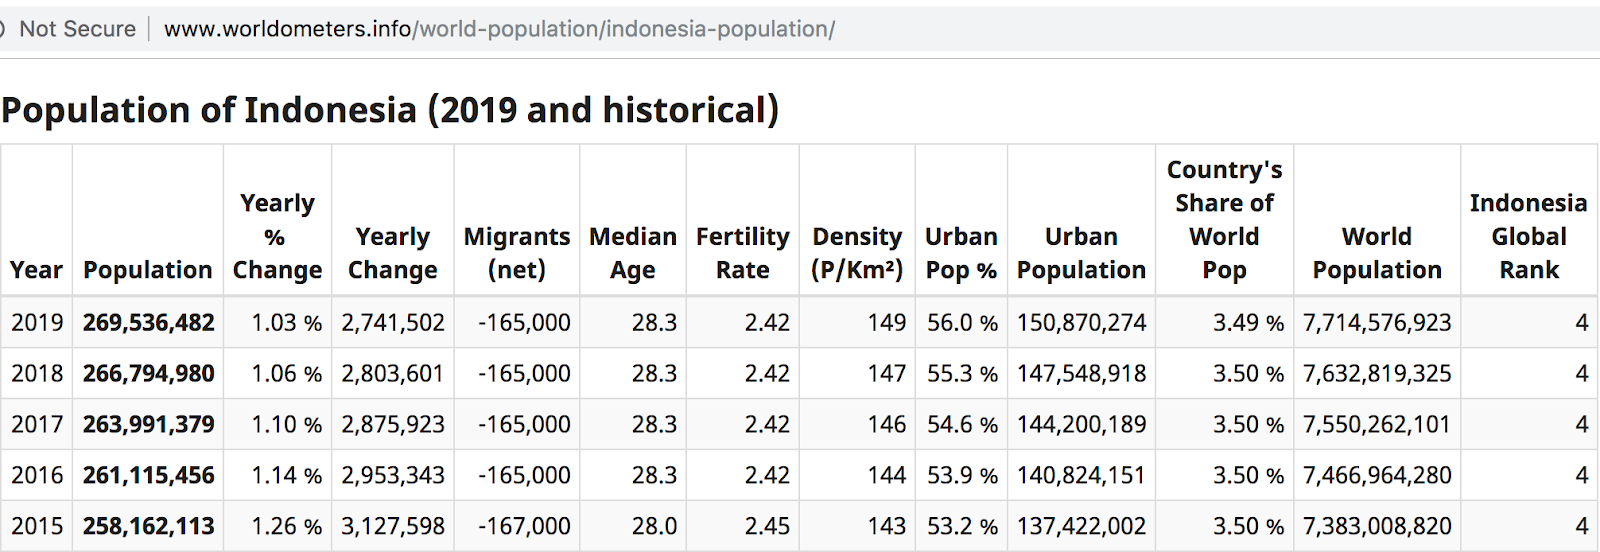Click the 2016 yearly change 2,953,343 cell
The height and width of the screenshot is (552, 1600).
(393, 476)
